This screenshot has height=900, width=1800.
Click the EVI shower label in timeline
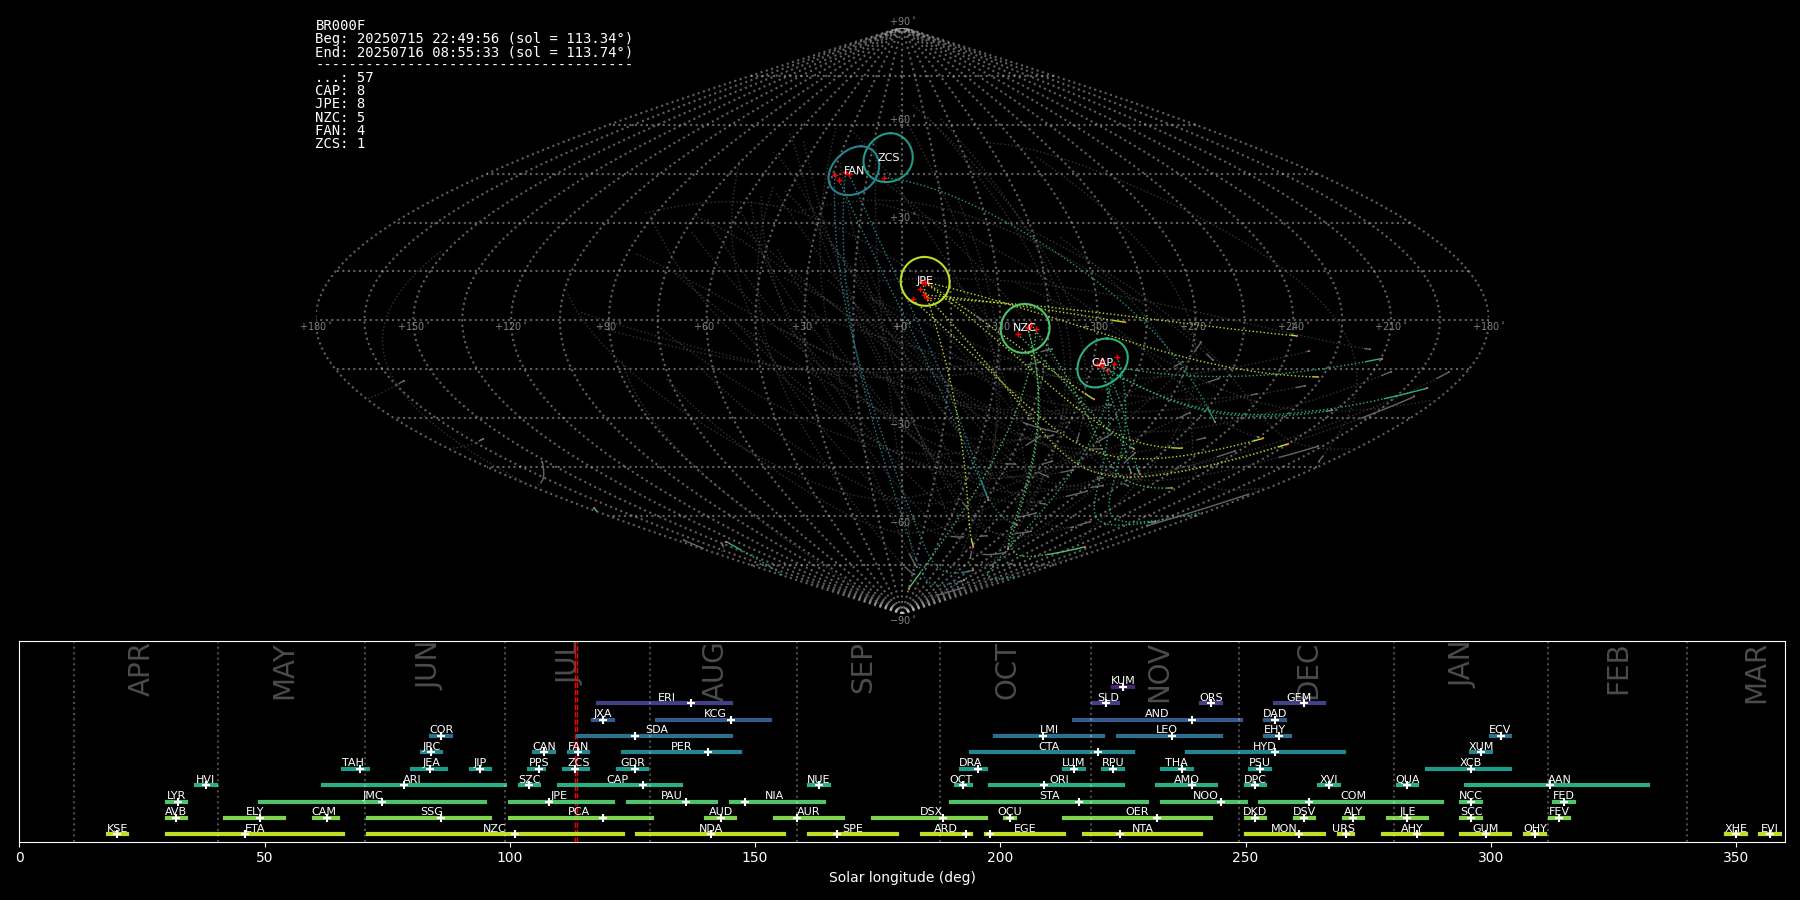pos(1770,829)
